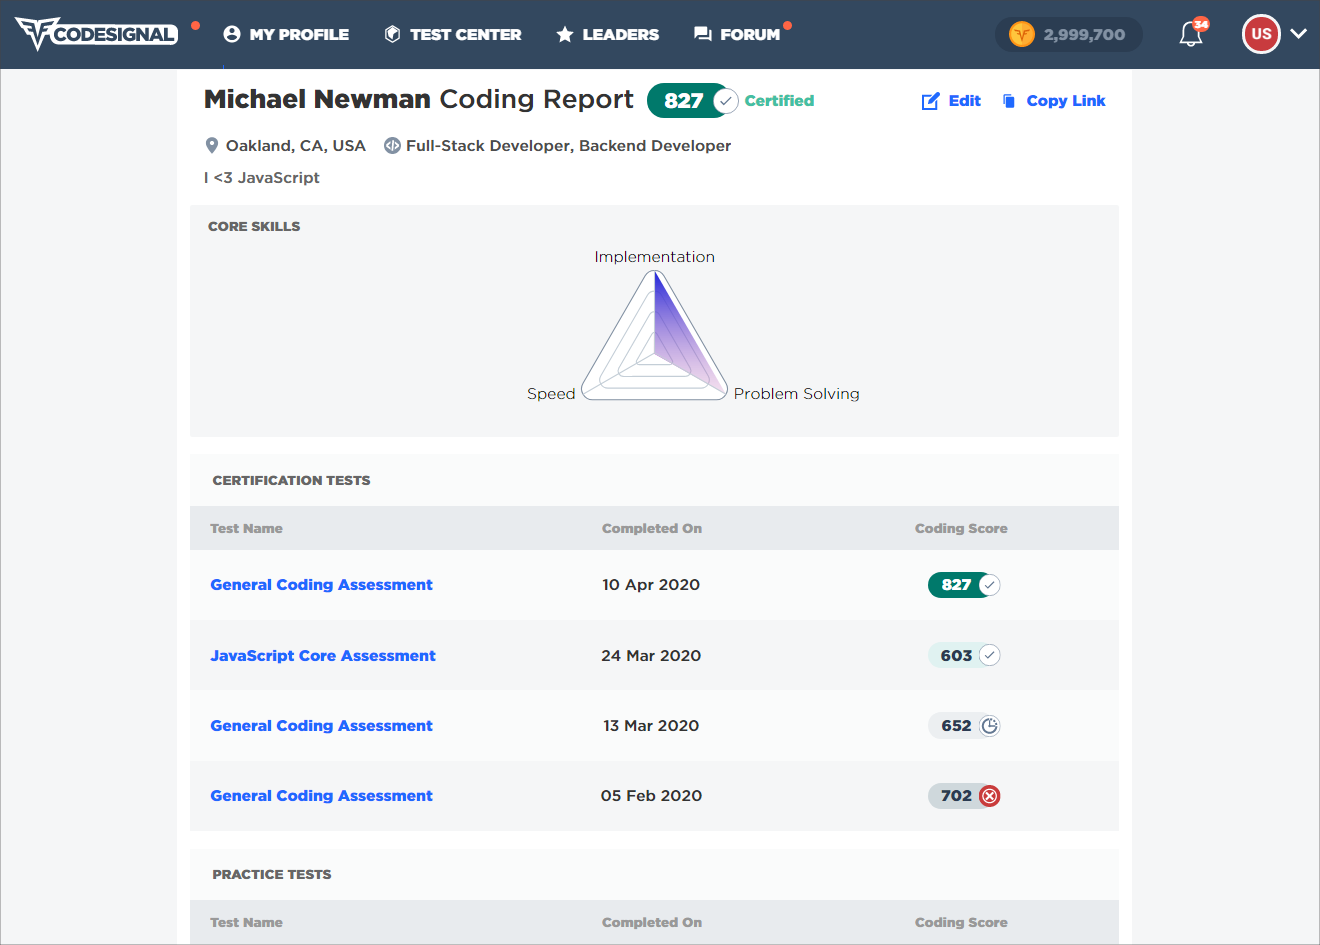
Task: Click the Test Center shield icon
Action: [393, 34]
